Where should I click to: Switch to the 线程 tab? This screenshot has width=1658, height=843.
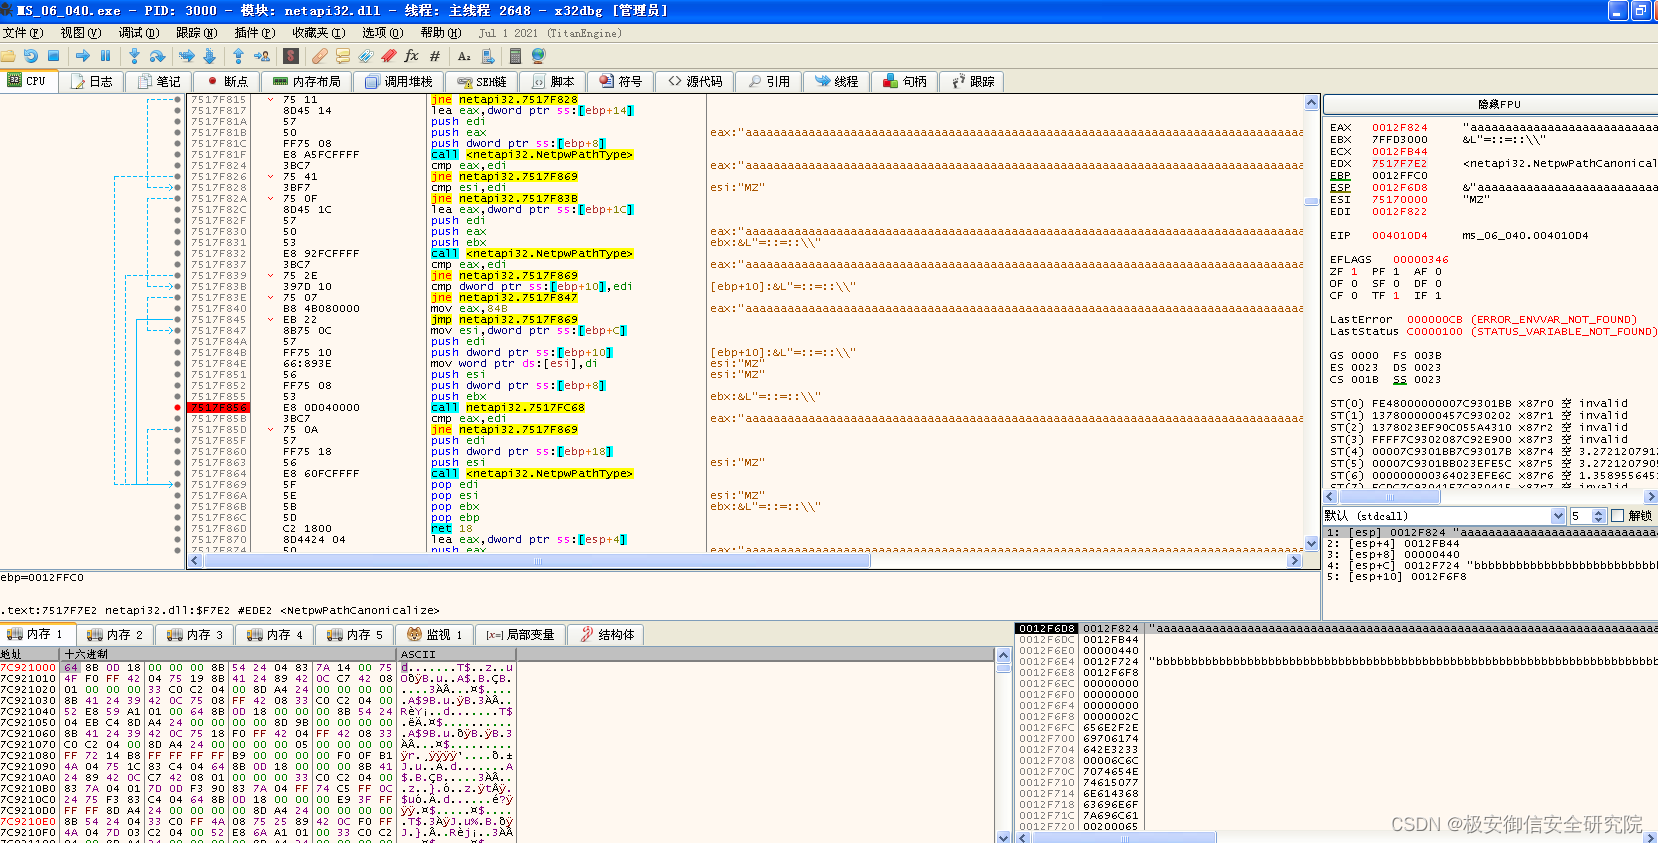(836, 81)
